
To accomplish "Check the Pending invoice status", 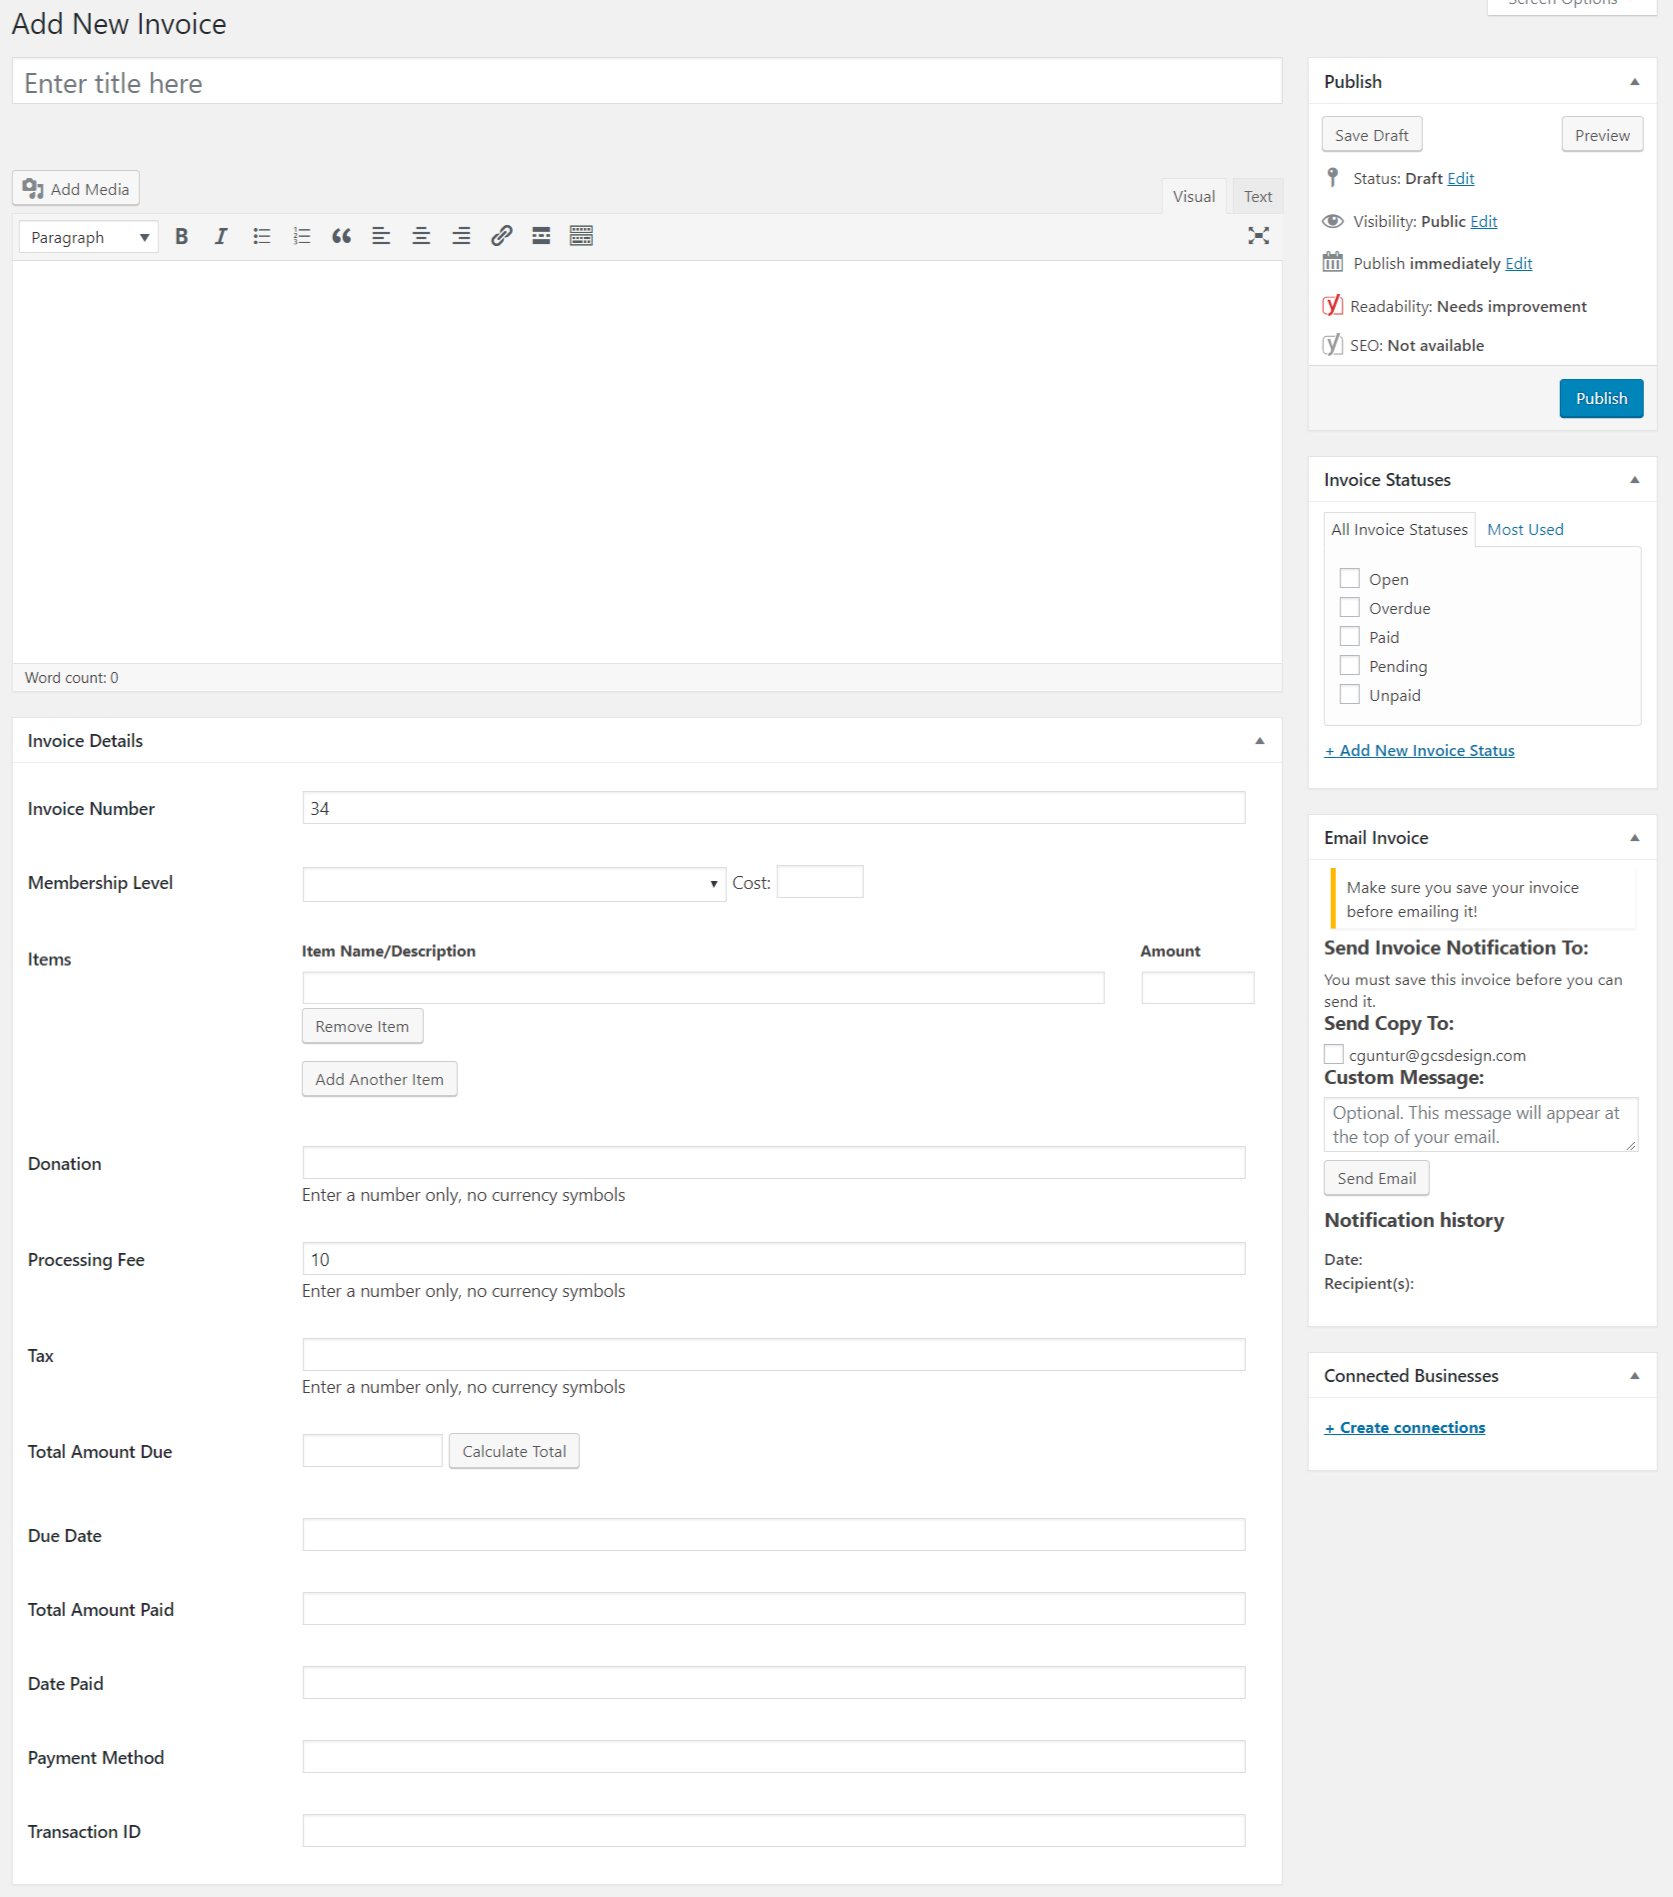I will pyautogui.click(x=1350, y=665).
